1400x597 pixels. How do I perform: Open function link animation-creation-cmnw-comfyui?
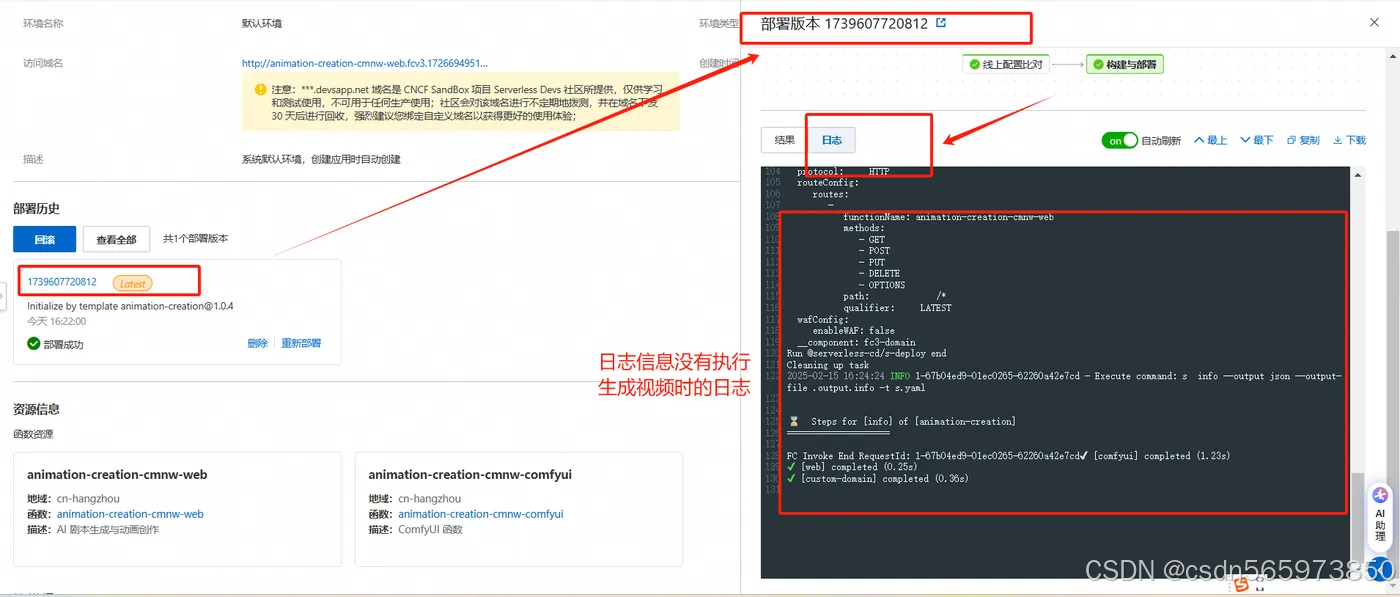click(x=481, y=514)
